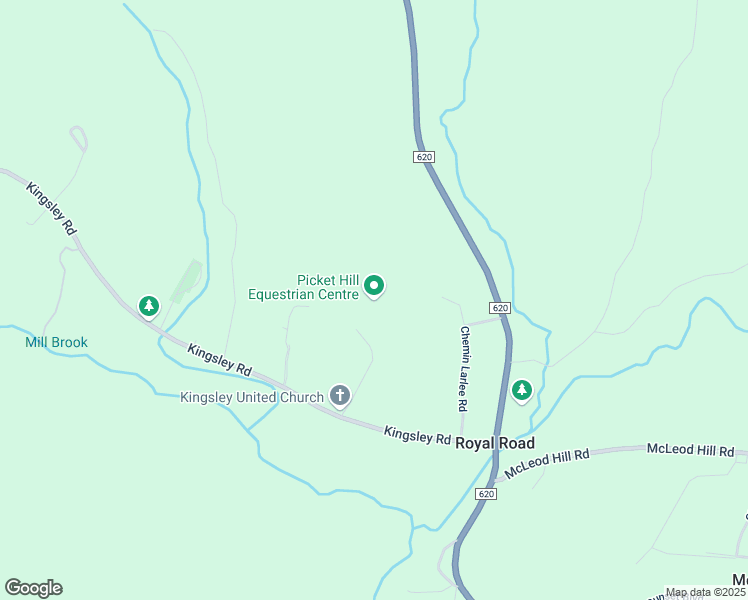Click the Mill Brook water label
The height and width of the screenshot is (600, 748).
click(56, 342)
